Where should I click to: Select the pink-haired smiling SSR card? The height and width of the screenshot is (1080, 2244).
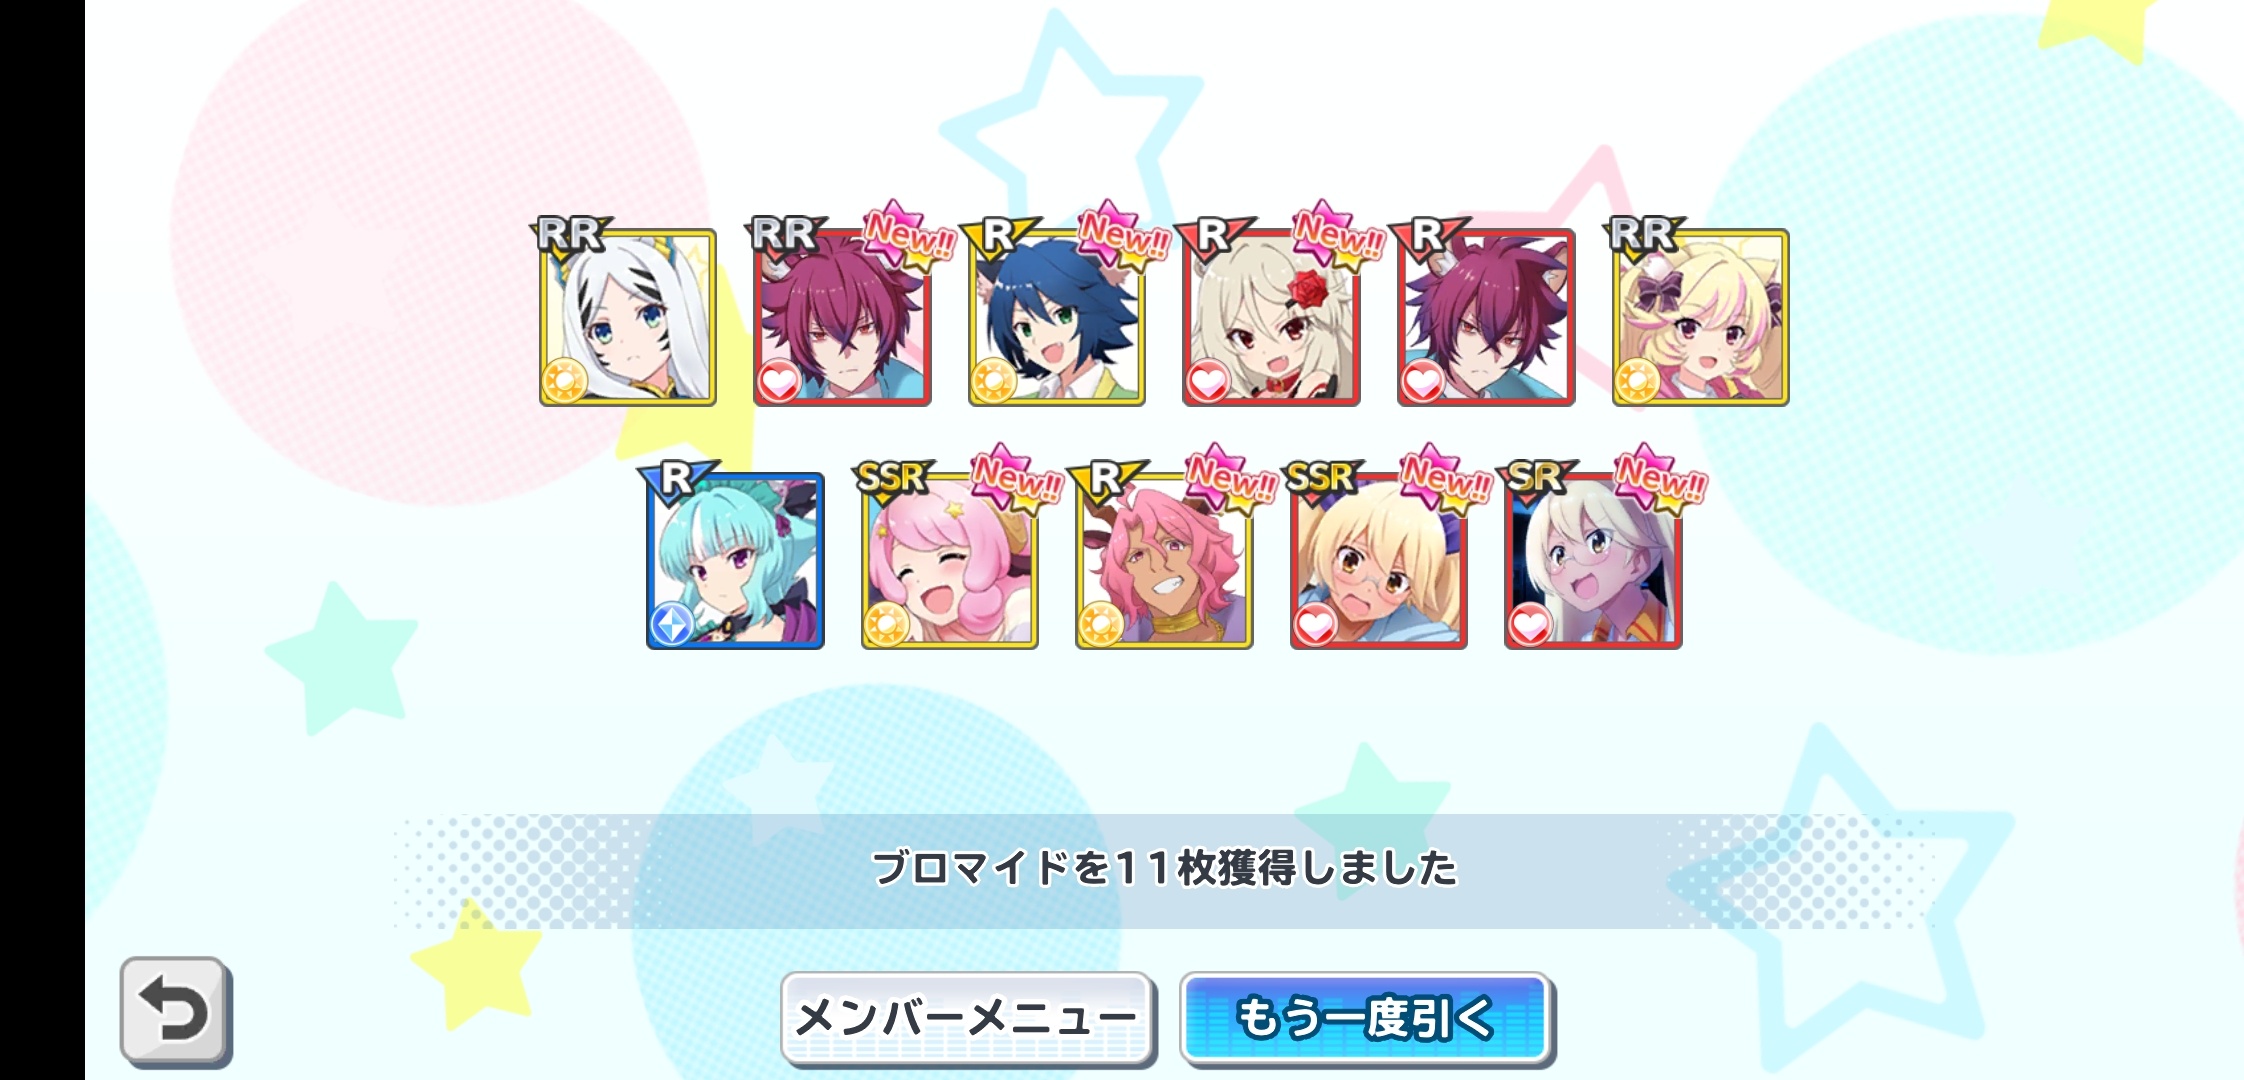point(950,561)
